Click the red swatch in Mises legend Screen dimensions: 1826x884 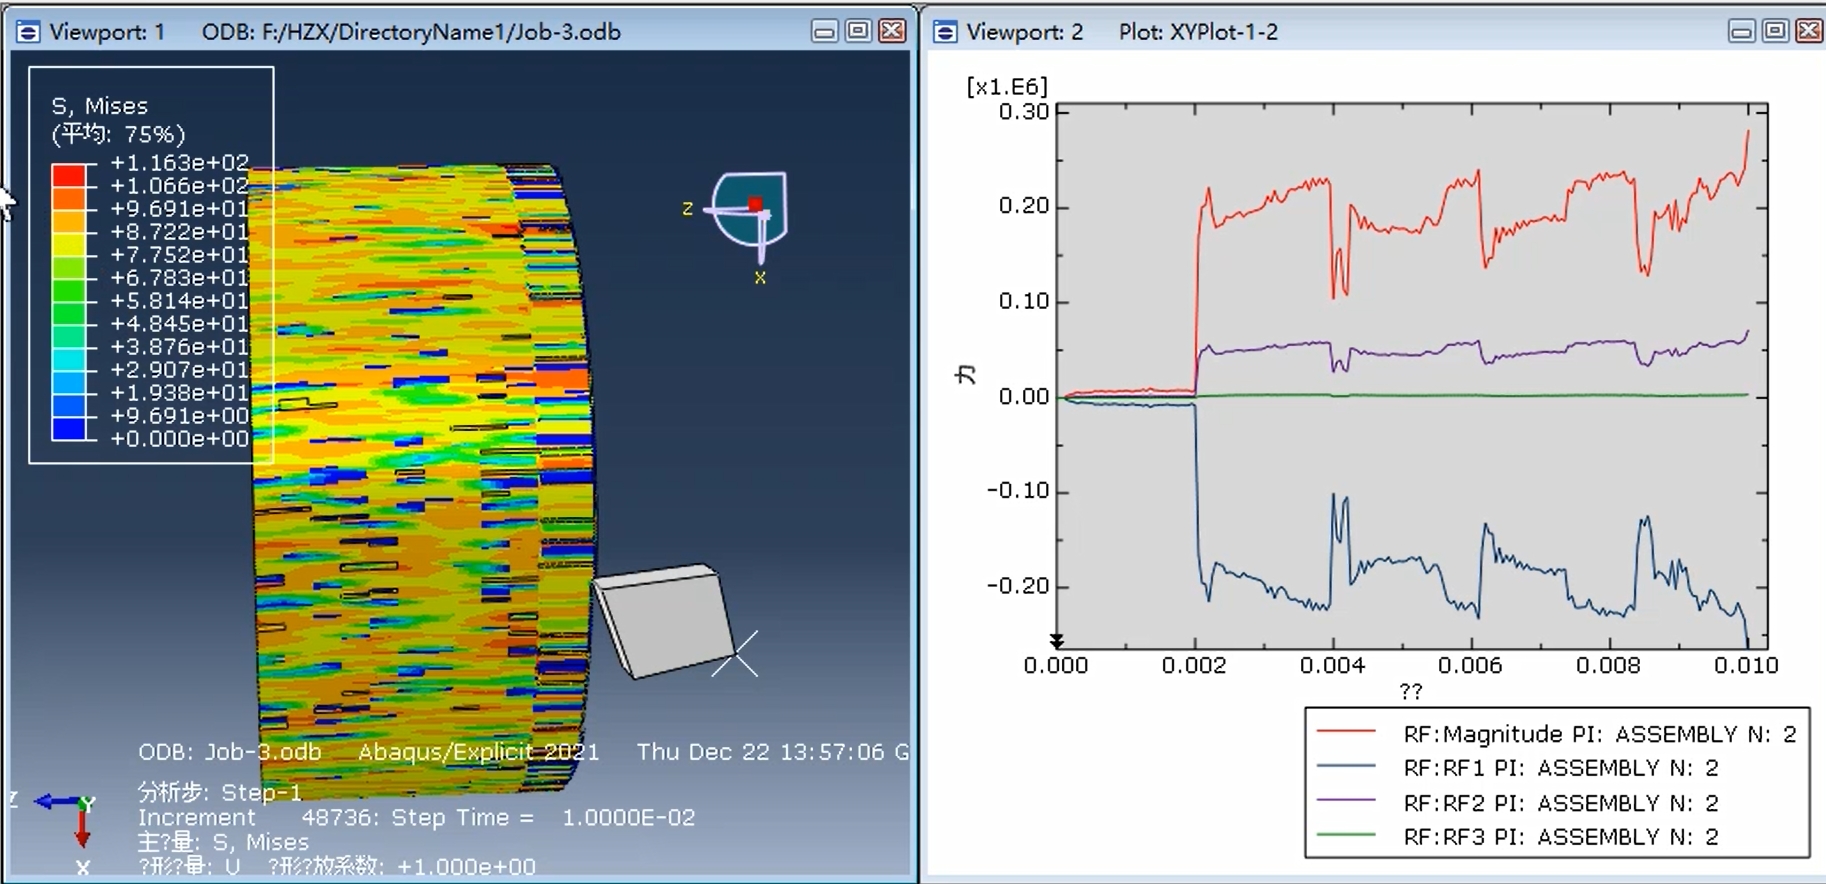(69, 175)
